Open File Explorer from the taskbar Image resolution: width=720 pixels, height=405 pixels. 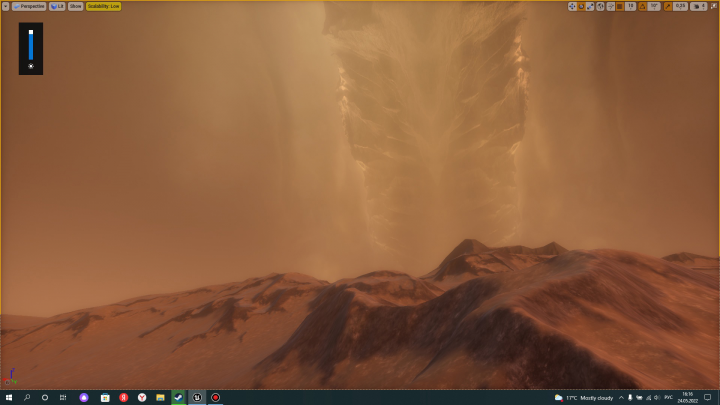[x=160, y=398]
